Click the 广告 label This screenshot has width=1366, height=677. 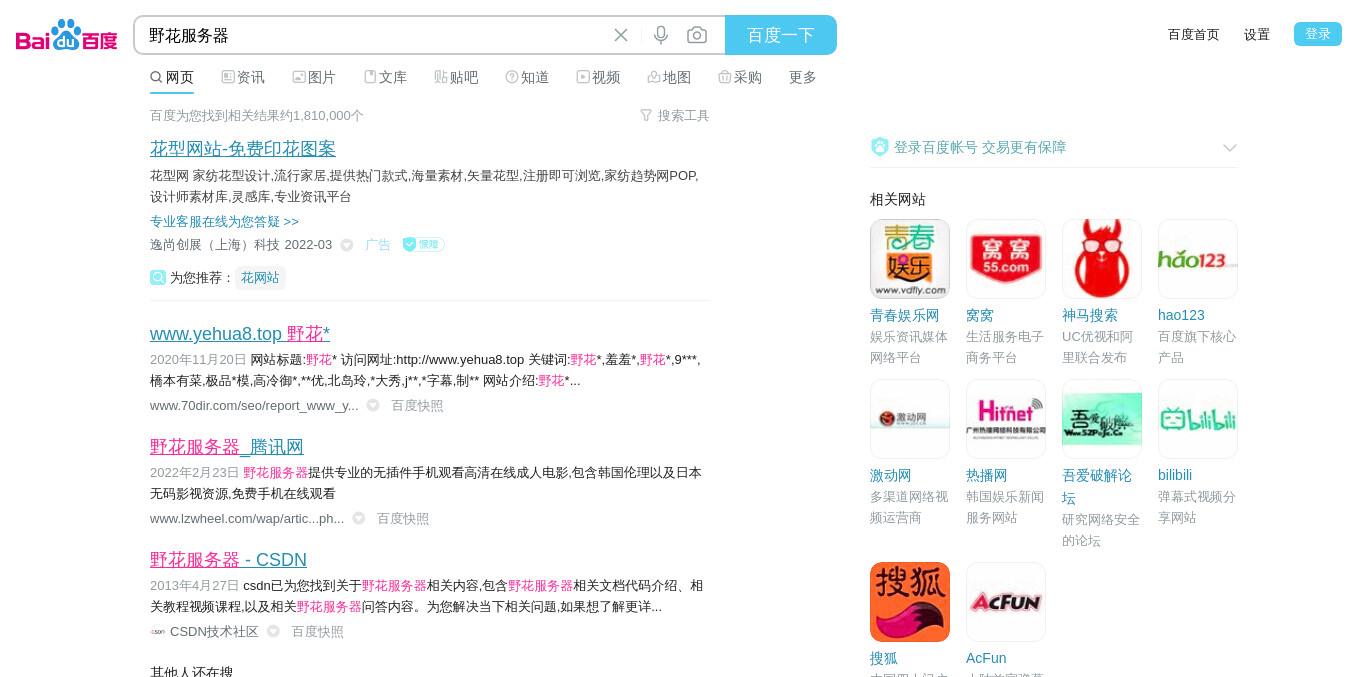point(378,245)
